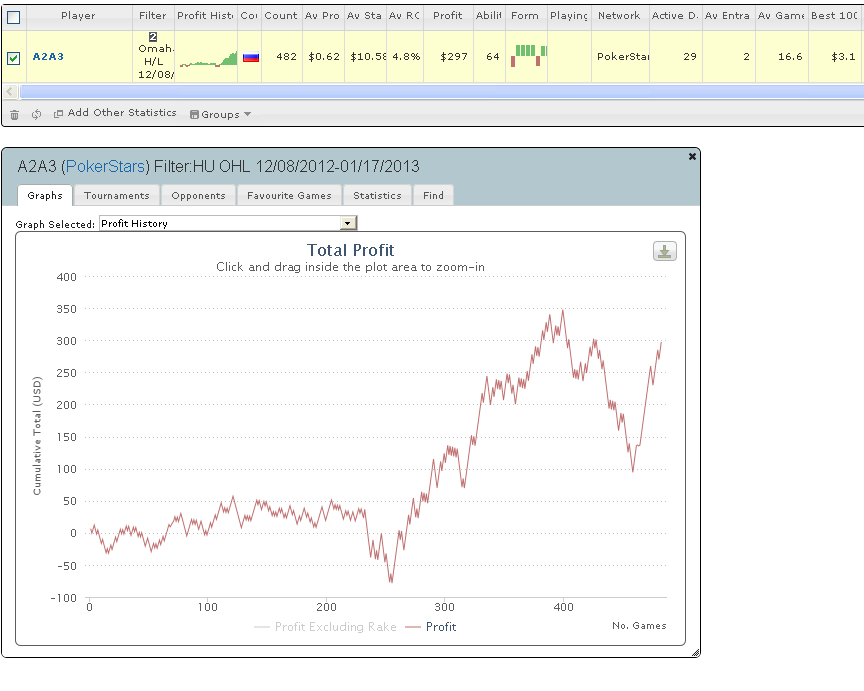
Task: Click Add Other Statistics button
Action: (115, 113)
